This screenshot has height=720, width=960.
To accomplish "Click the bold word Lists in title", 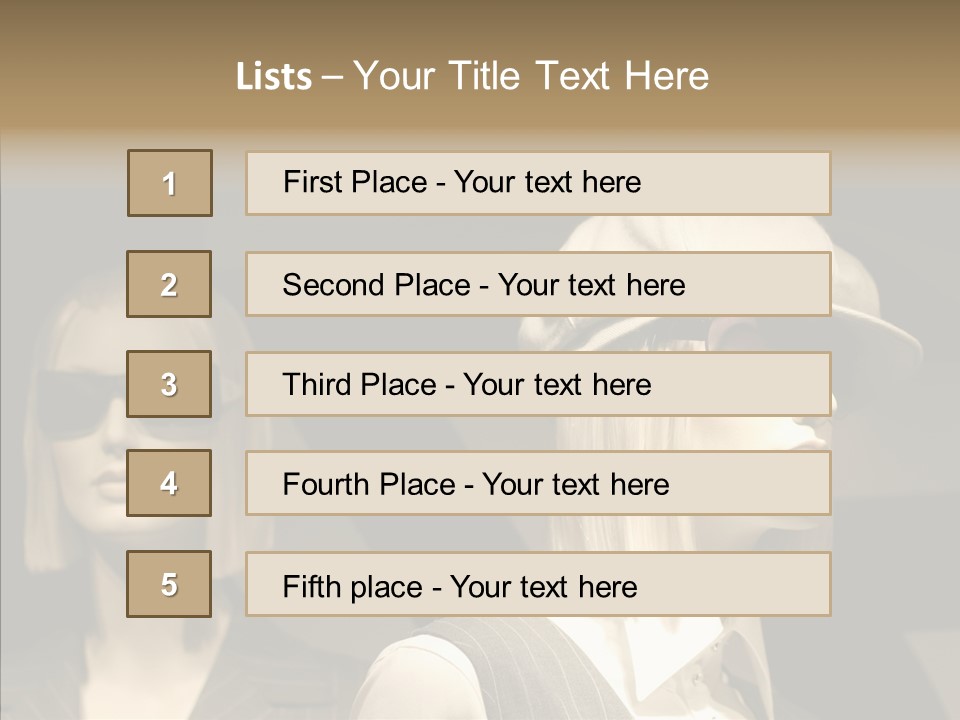I will coord(273,77).
